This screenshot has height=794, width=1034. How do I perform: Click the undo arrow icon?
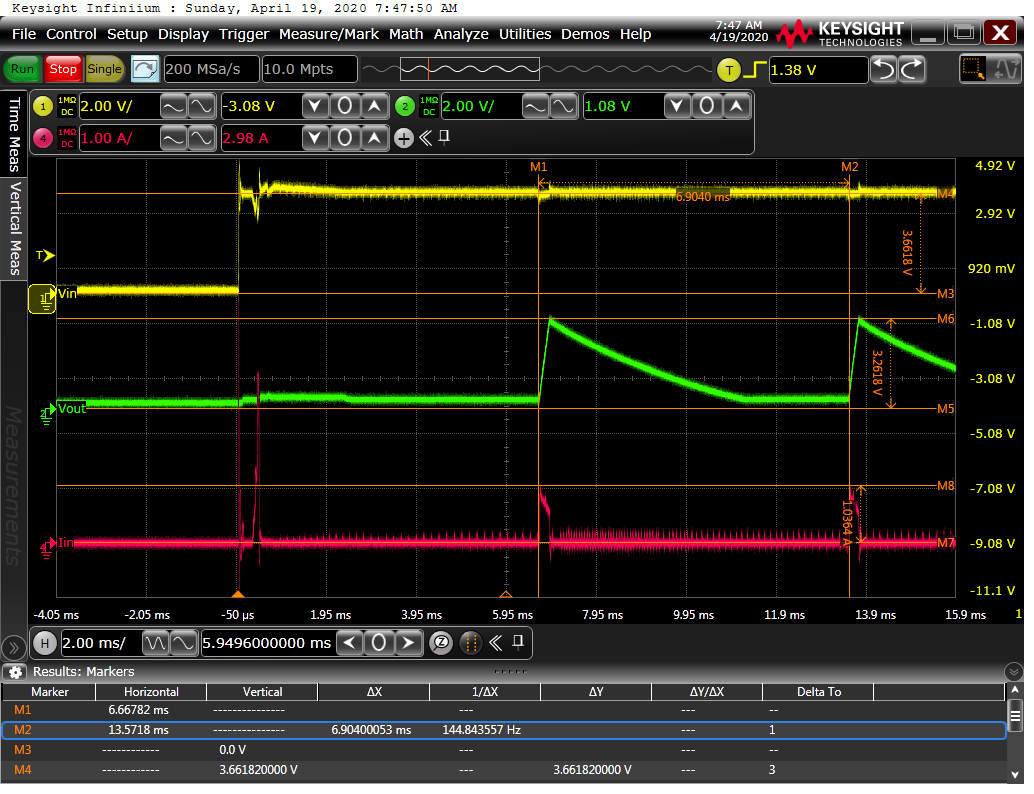pyautogui.click(x=884, y=69)
